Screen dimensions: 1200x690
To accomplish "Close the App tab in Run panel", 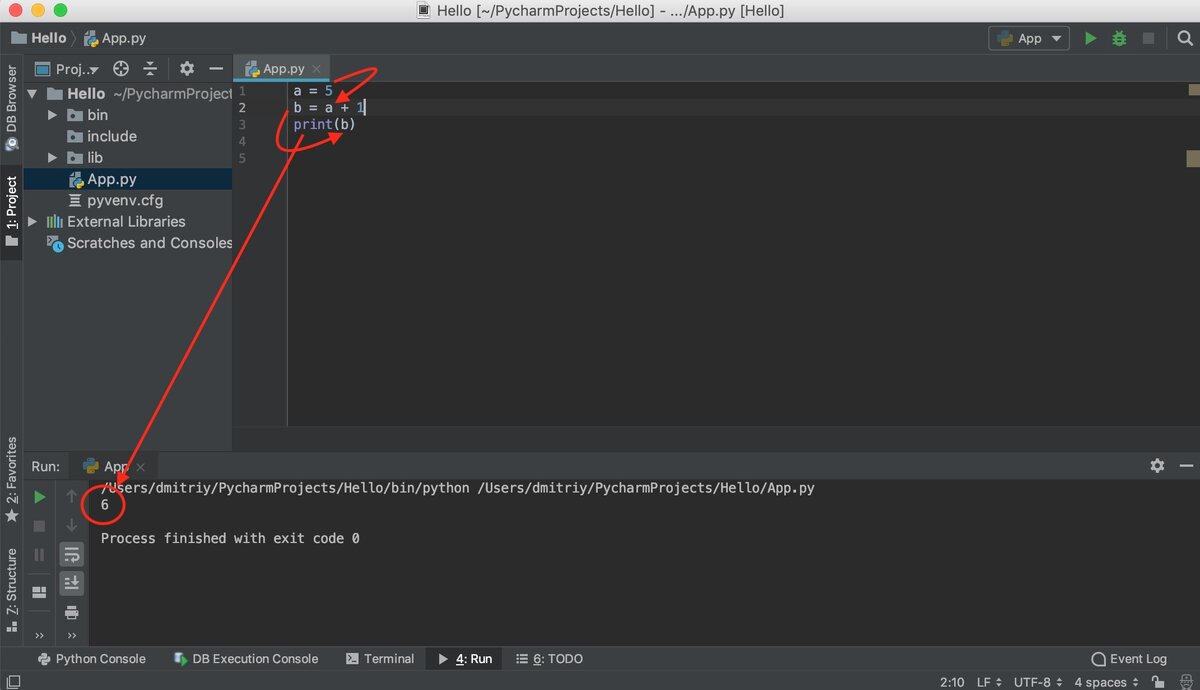I will [x=141, y=467].
